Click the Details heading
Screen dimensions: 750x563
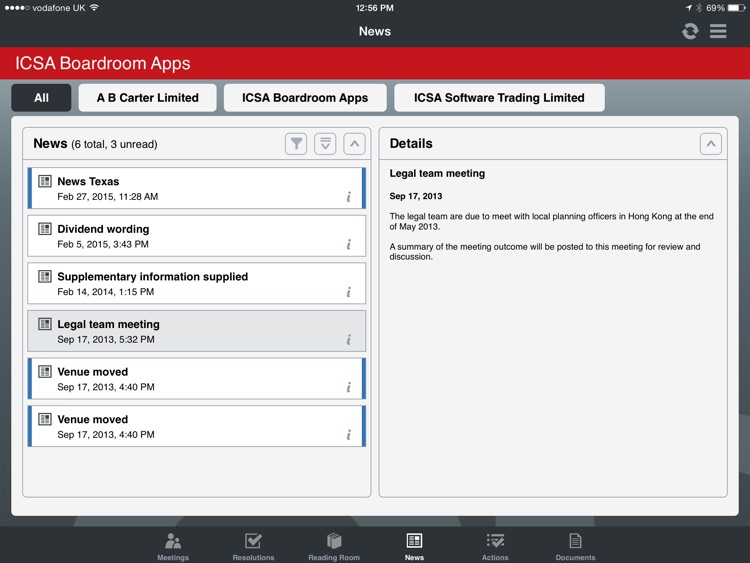(x=411, y=144)
